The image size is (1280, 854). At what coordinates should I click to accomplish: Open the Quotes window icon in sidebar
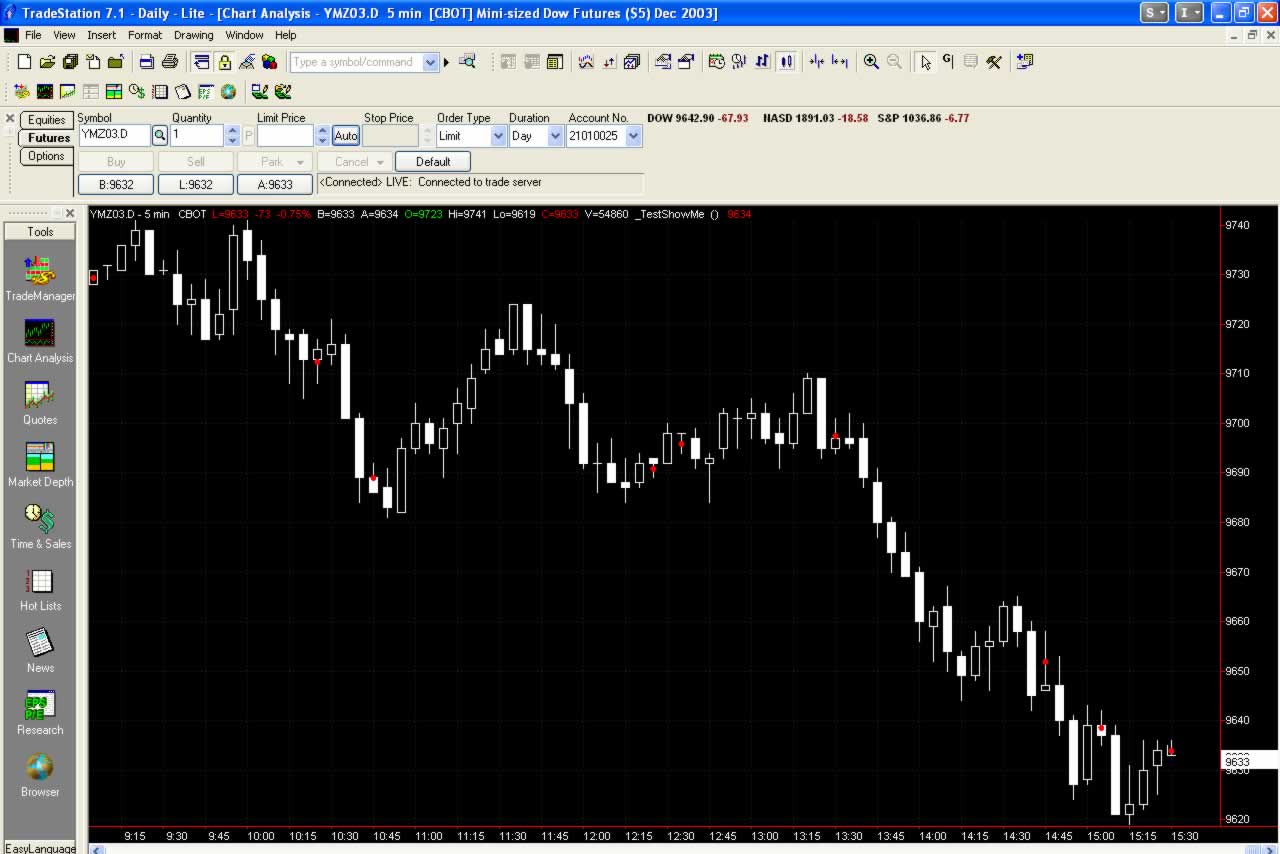point(40,402)
